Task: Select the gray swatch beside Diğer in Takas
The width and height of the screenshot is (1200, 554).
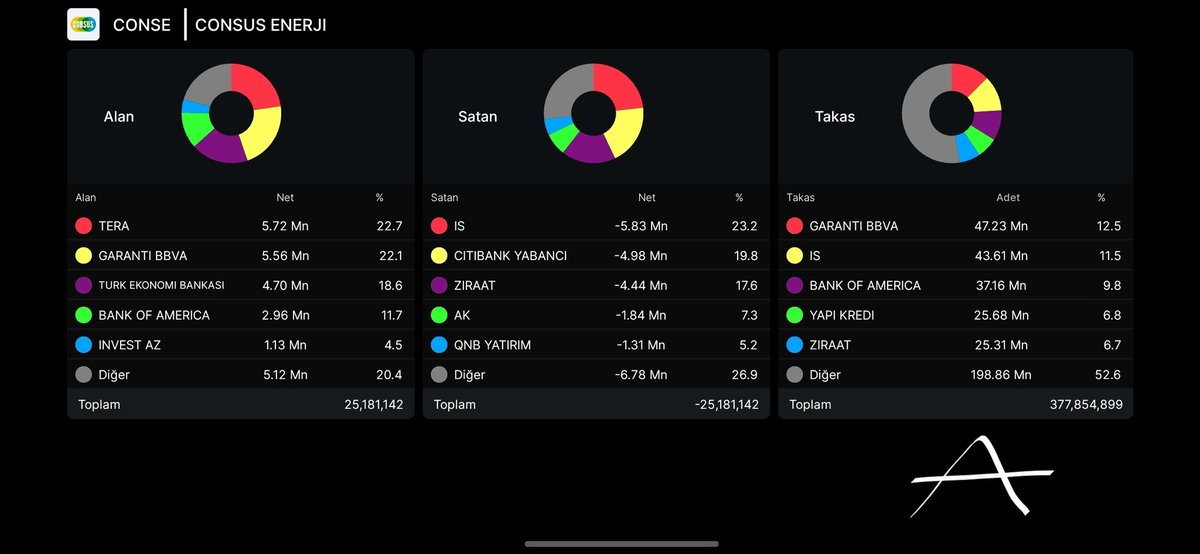Action: pyautogui.click(x=795, y=374)
